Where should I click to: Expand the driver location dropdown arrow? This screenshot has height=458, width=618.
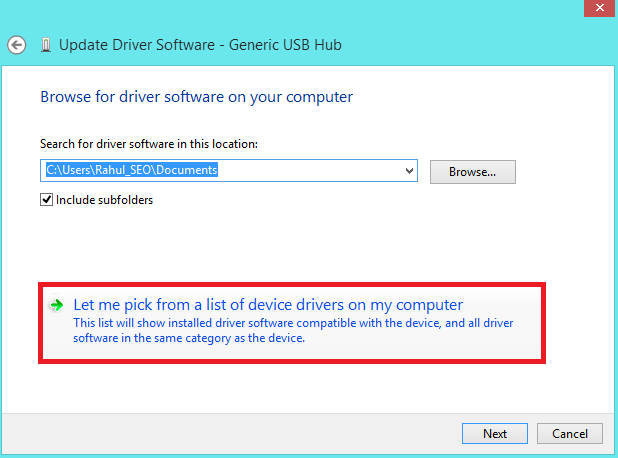(409, 171)
